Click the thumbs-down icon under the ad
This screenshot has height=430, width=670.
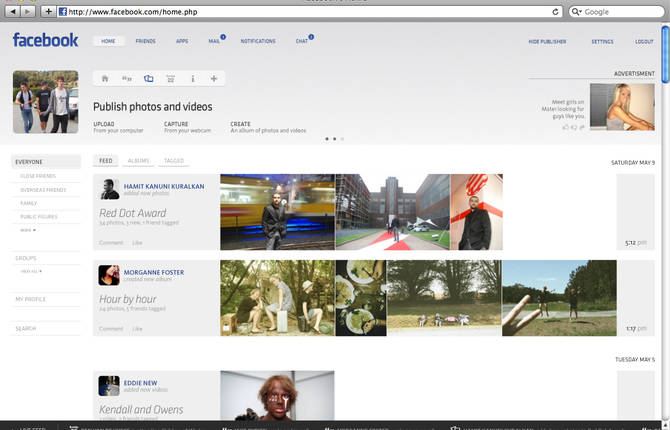[574, 127]
